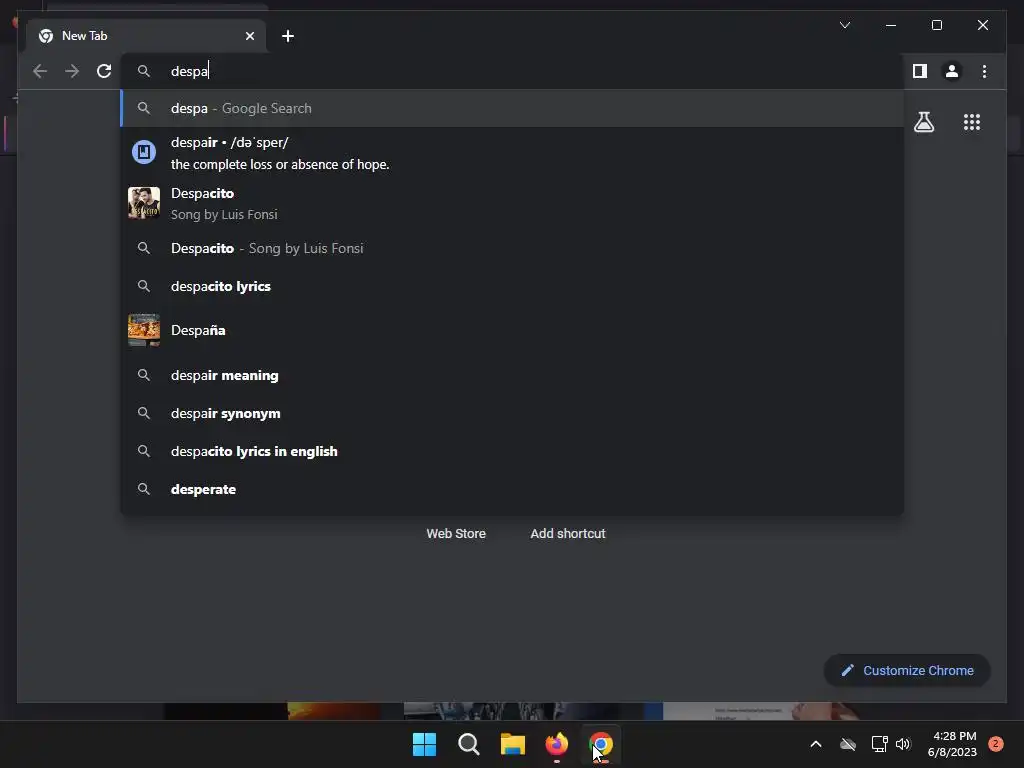Open a new tab with the plus button
This screenshot has height=768, width=1024.
point(287,36)
